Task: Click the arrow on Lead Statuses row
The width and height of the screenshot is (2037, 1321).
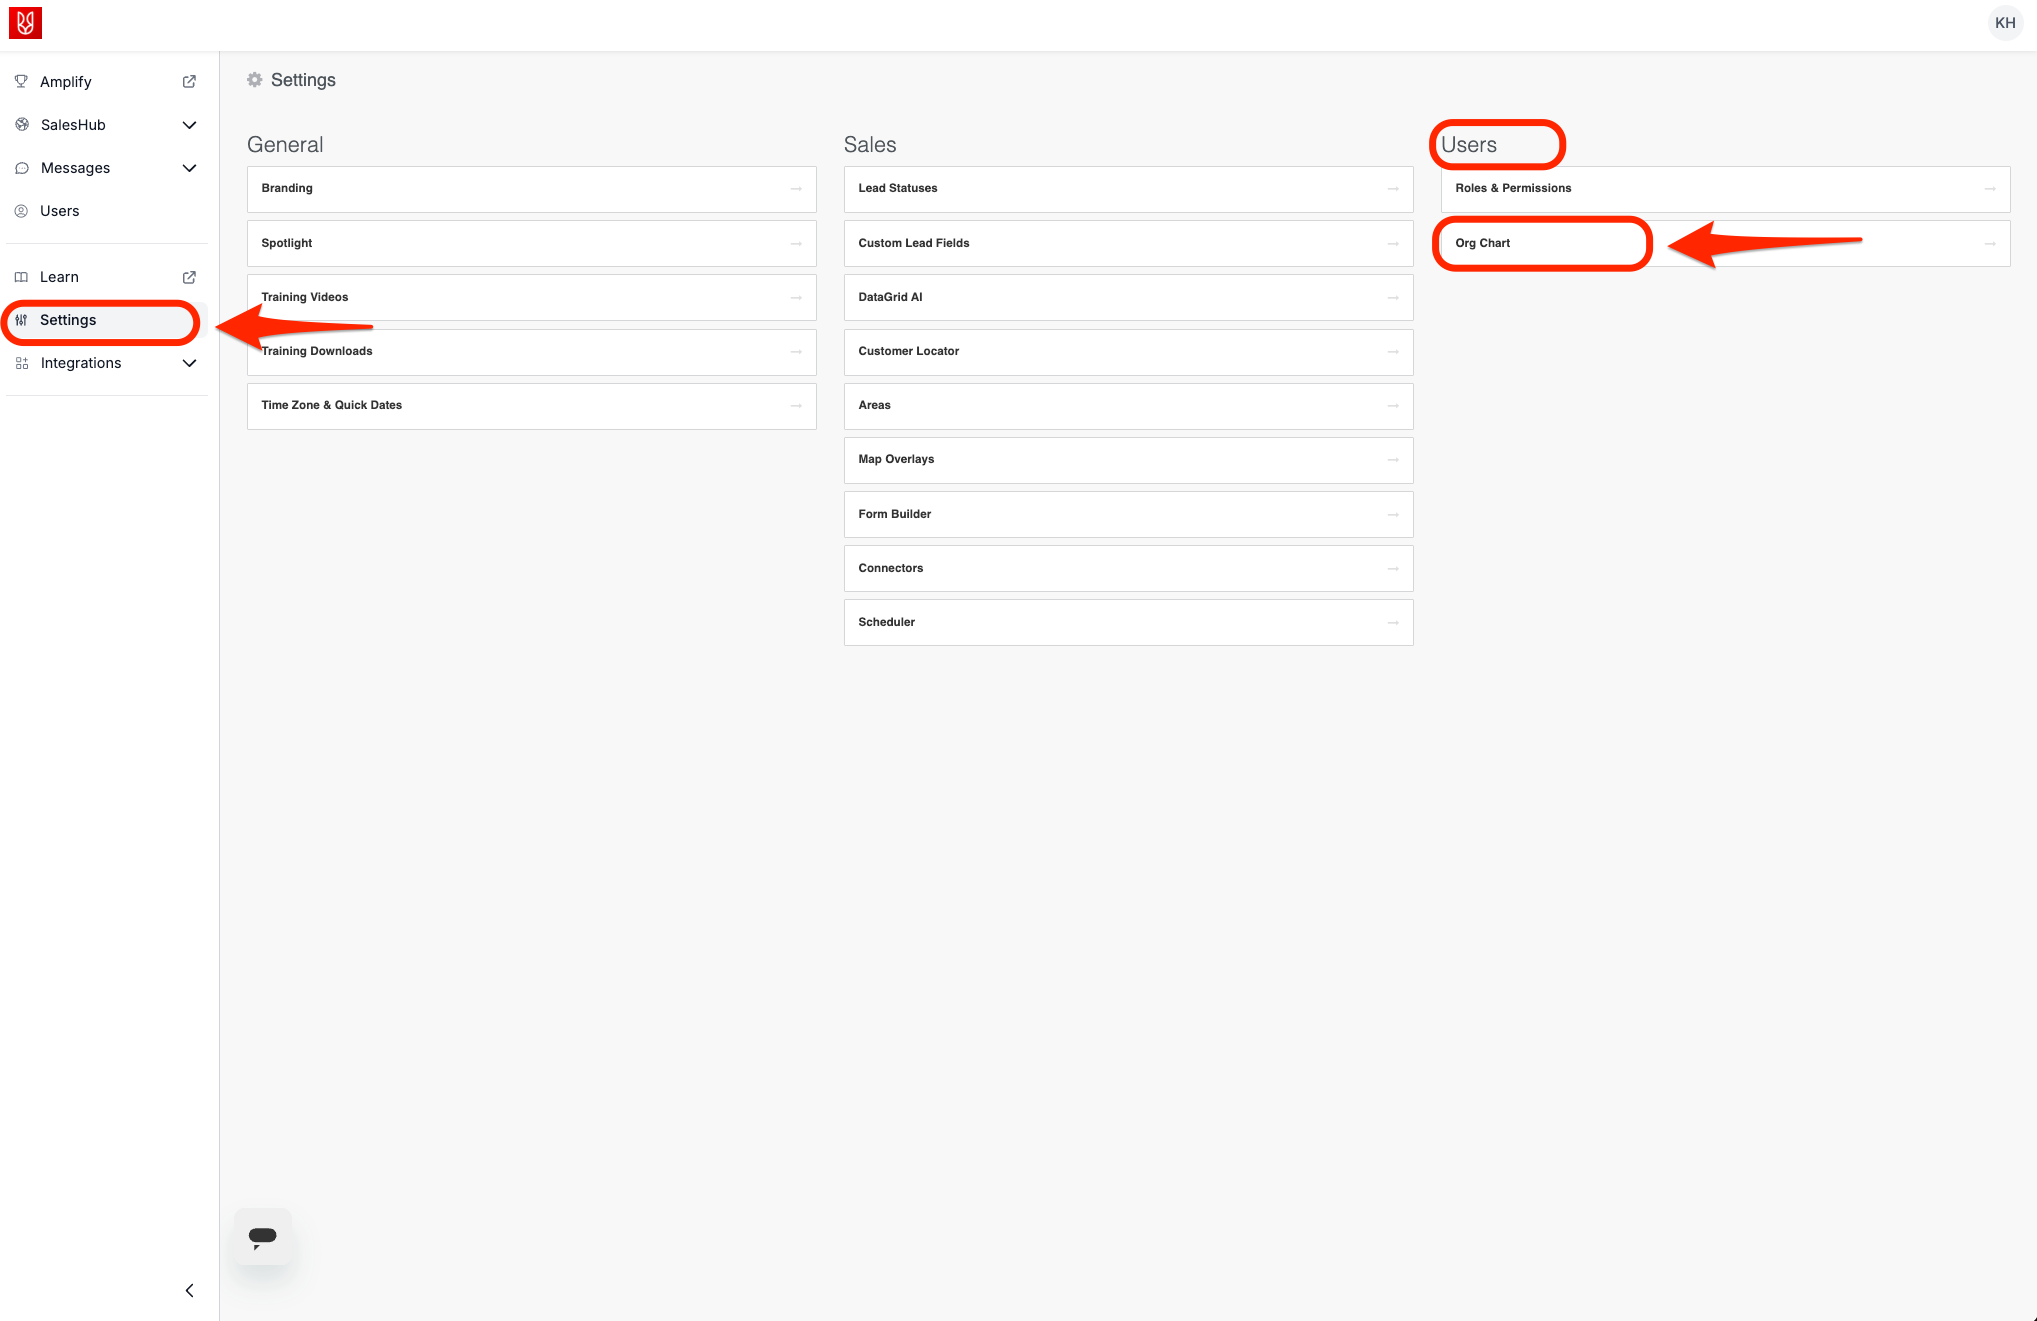Action: (1393, 189)
